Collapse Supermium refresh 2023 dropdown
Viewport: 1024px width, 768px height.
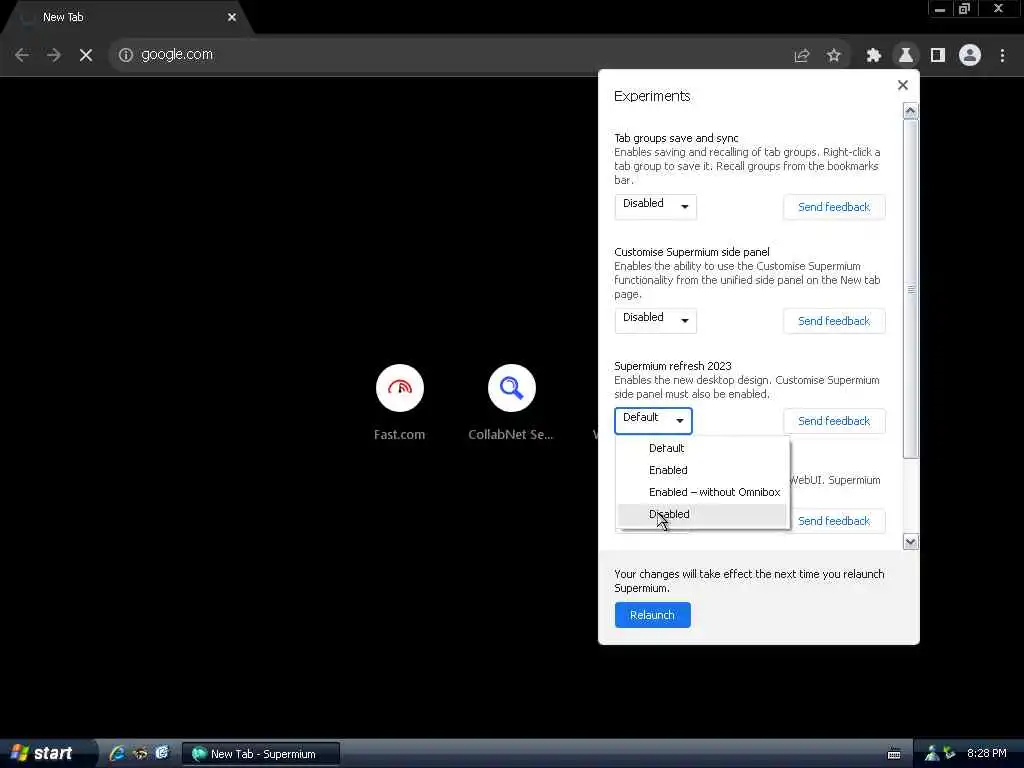653,421
